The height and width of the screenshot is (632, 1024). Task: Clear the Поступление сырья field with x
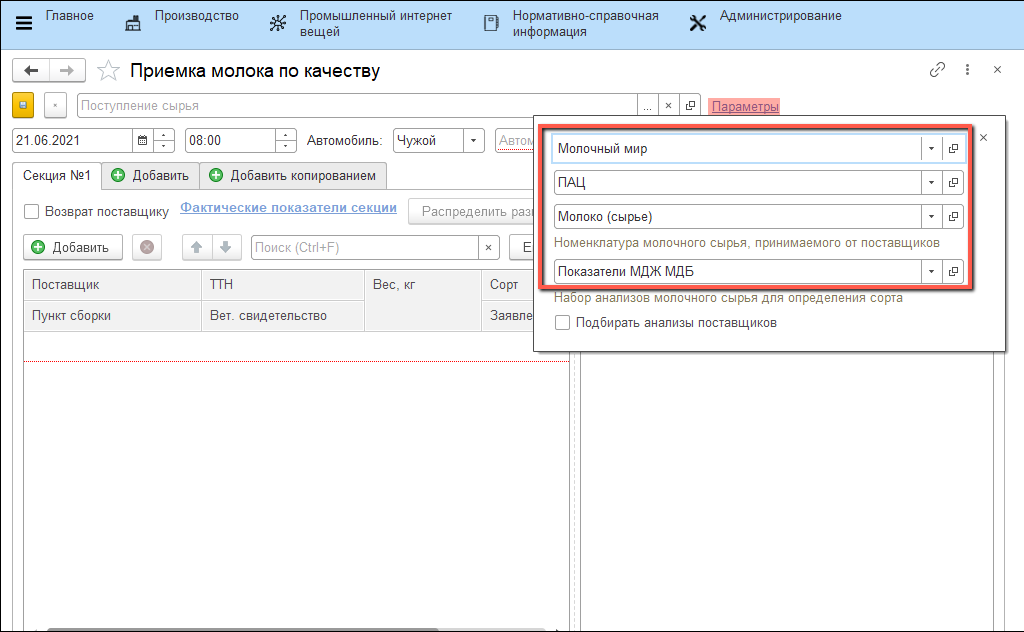click(x=668, y=106)
